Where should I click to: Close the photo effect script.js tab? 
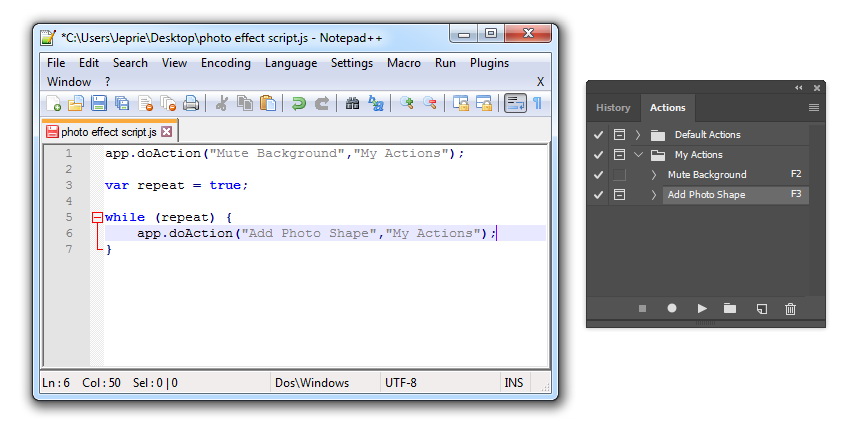tap(167, 132)
